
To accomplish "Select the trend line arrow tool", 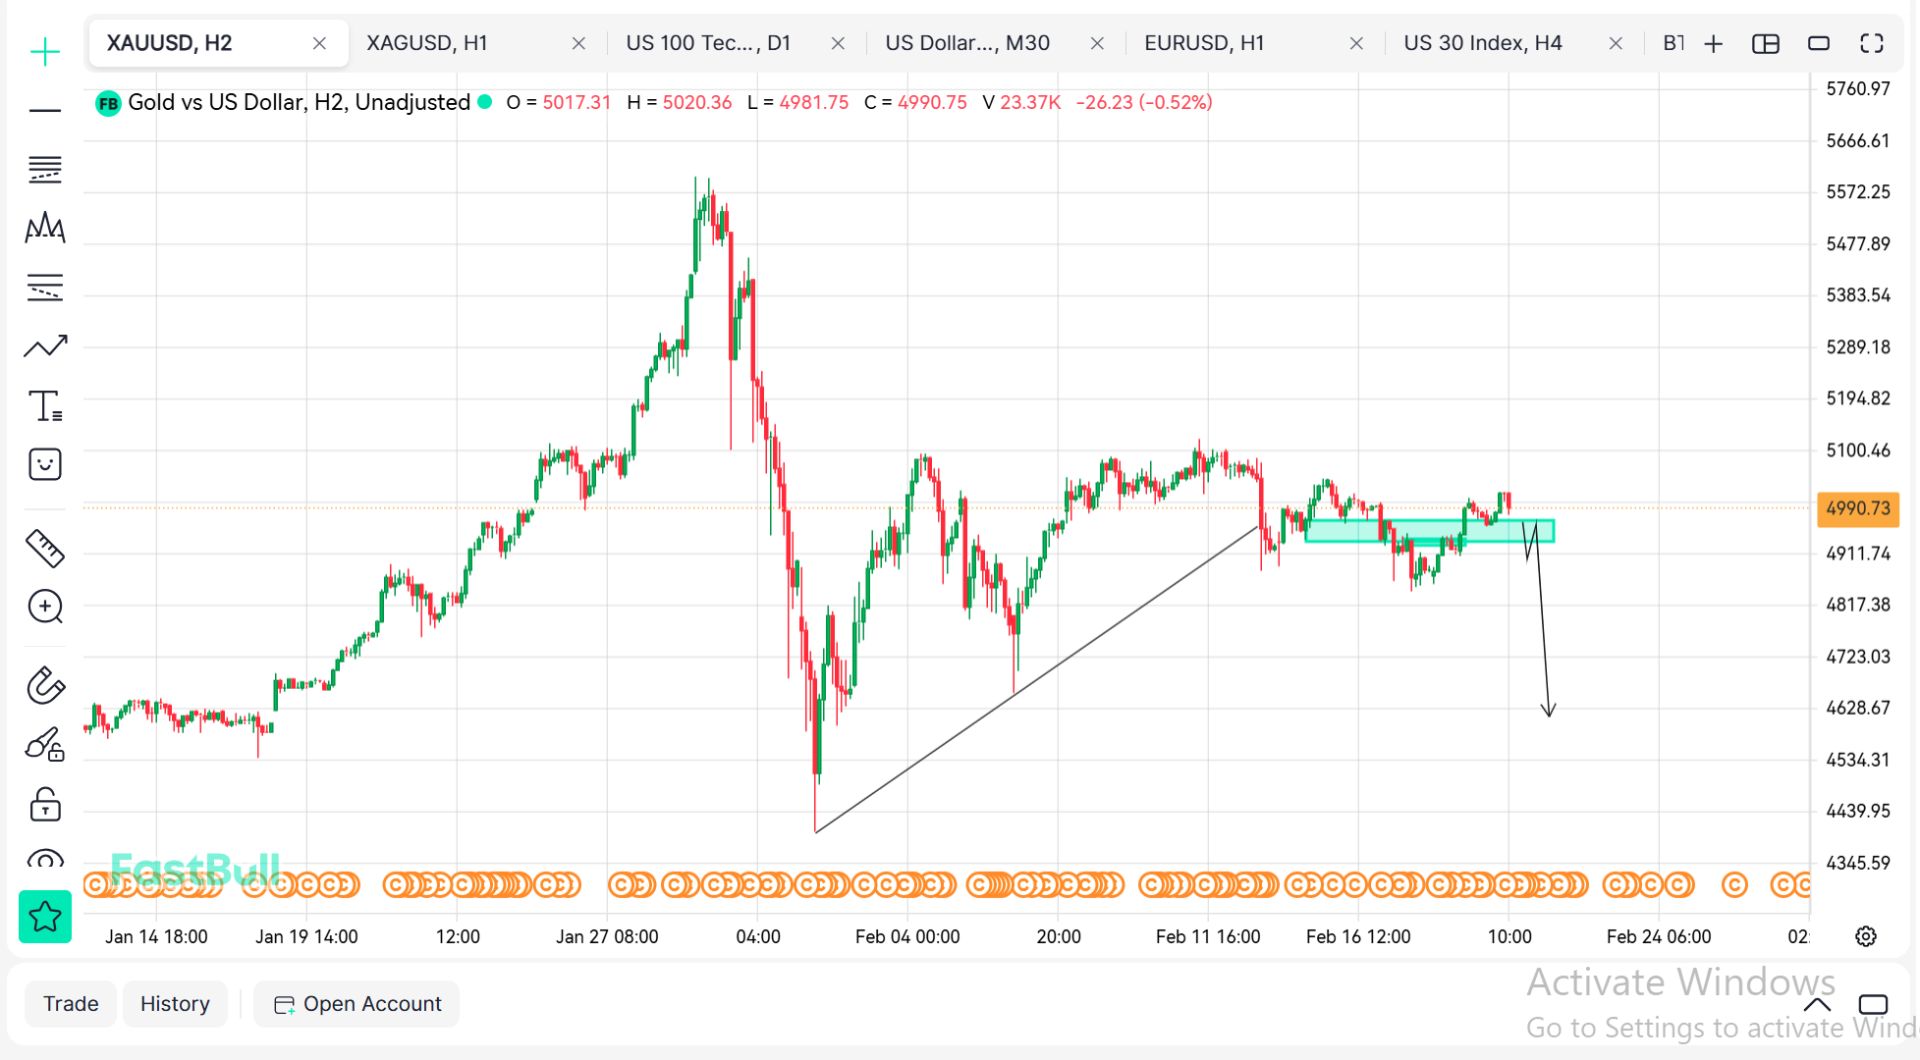I will pyautogui.click(x=45, y=347).
